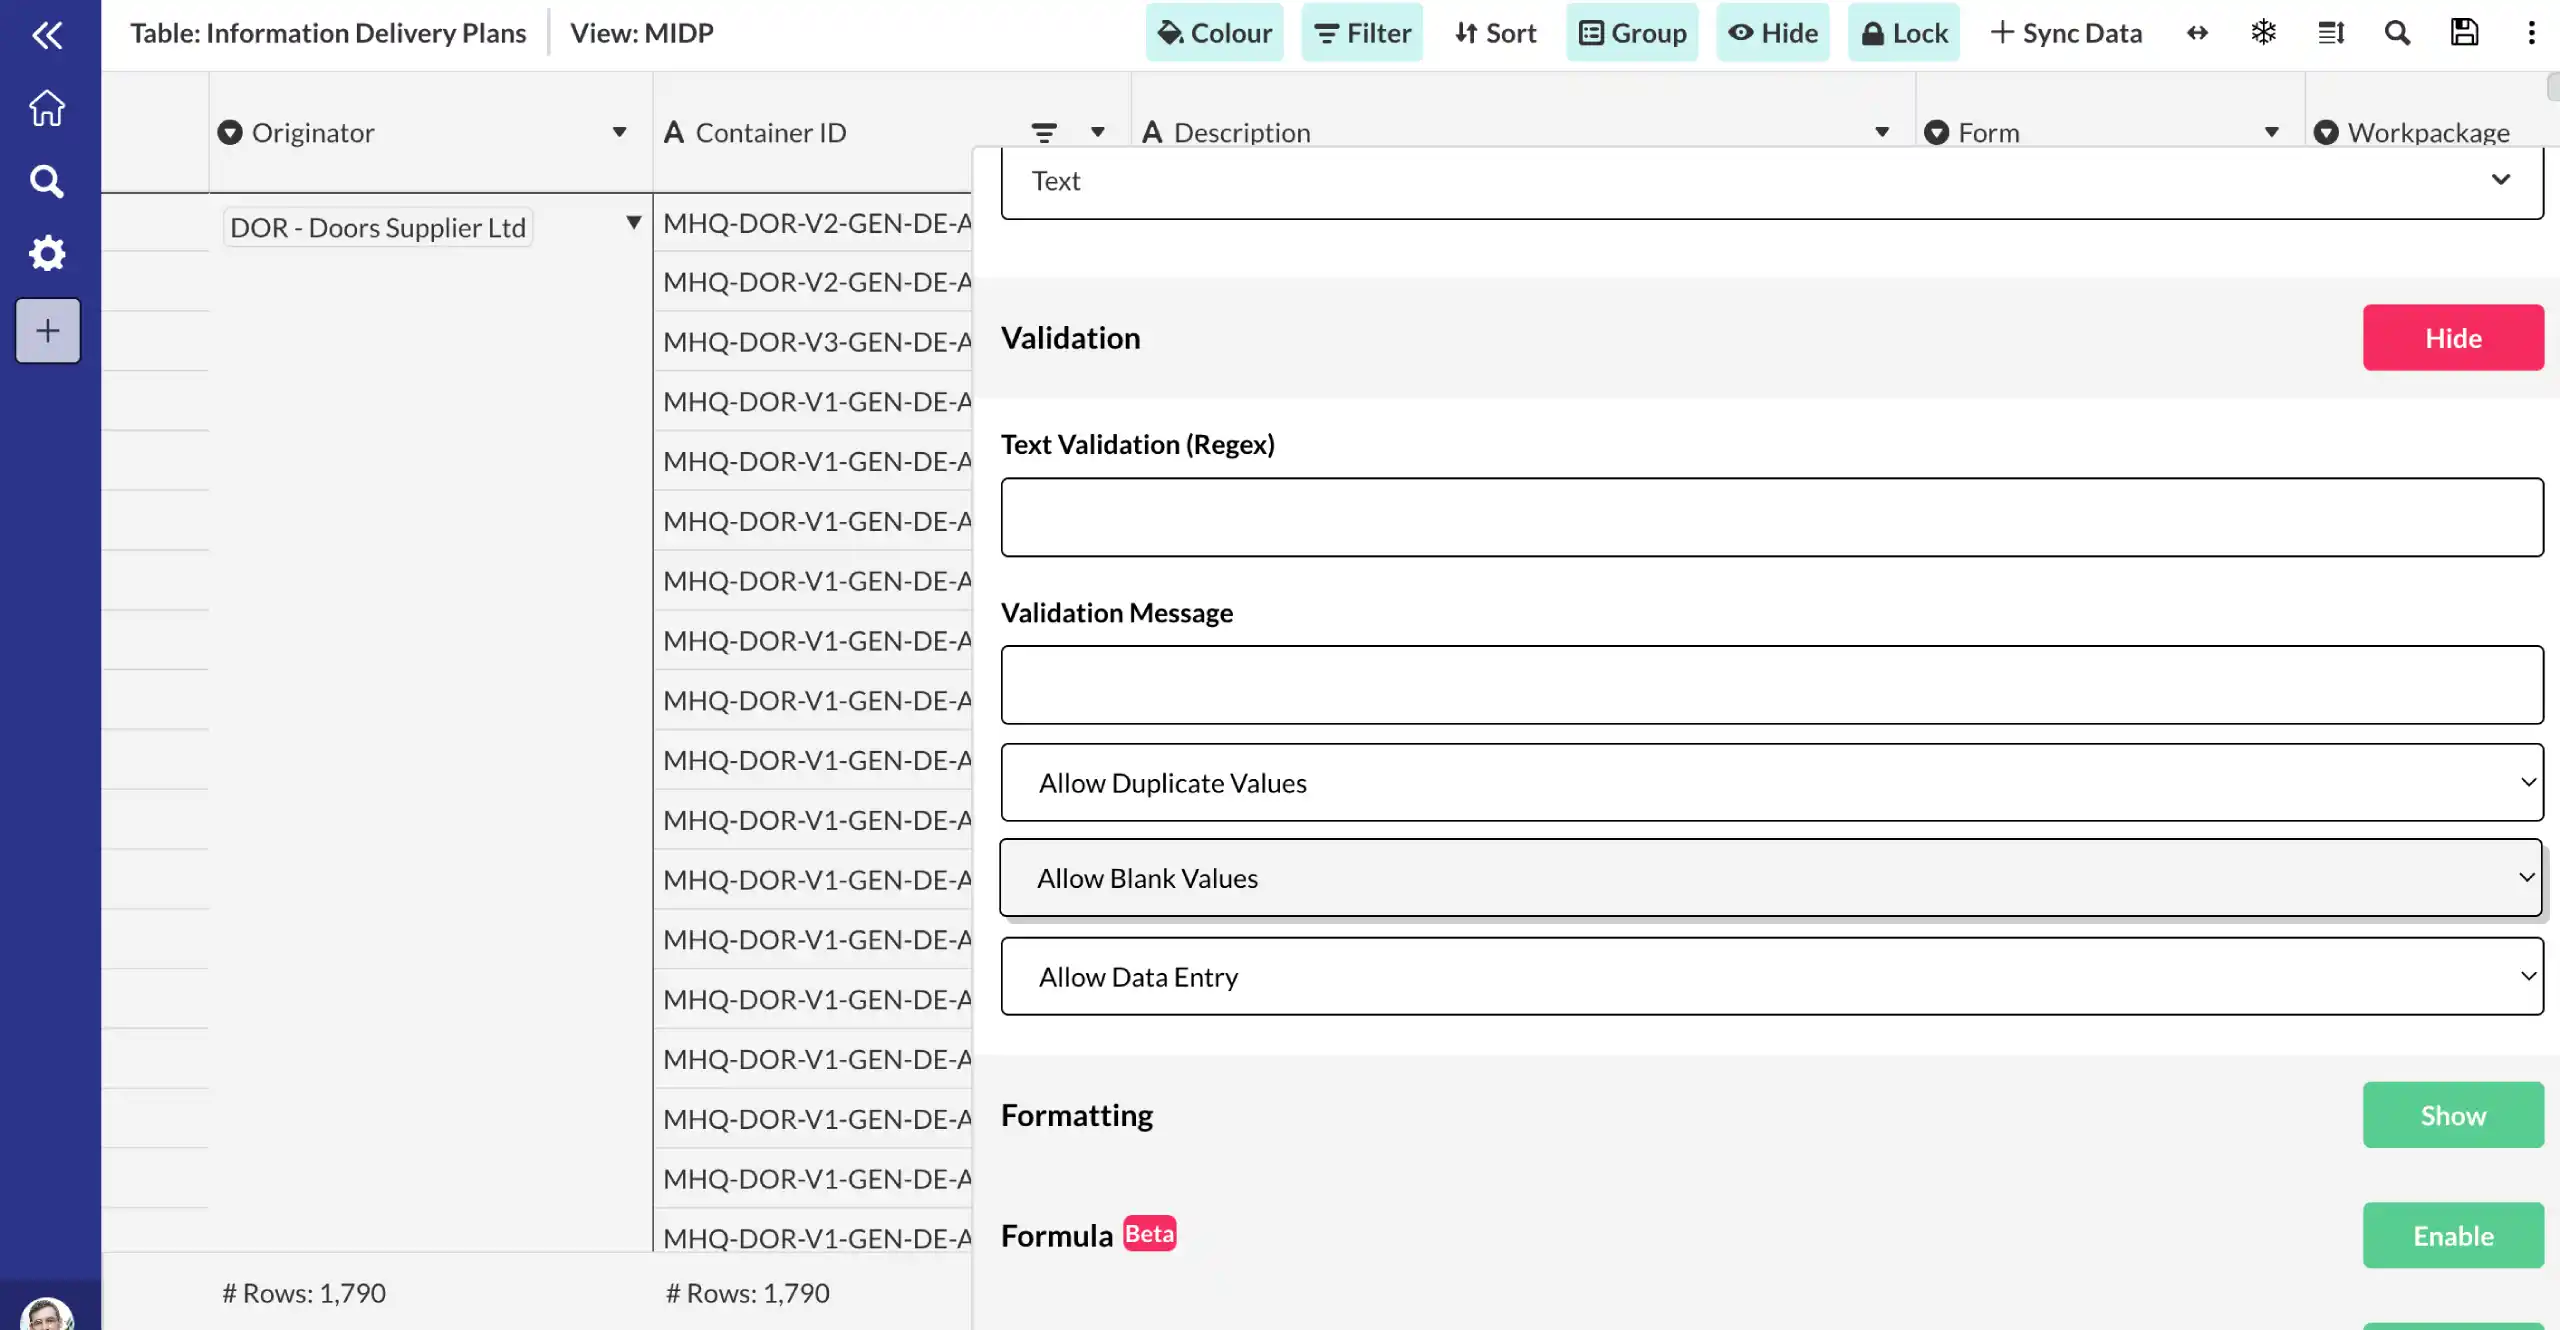This screenshot has height=1330, width=2560.
Task: Toggle the Hide columns eye button
Action: (1772, 33)
